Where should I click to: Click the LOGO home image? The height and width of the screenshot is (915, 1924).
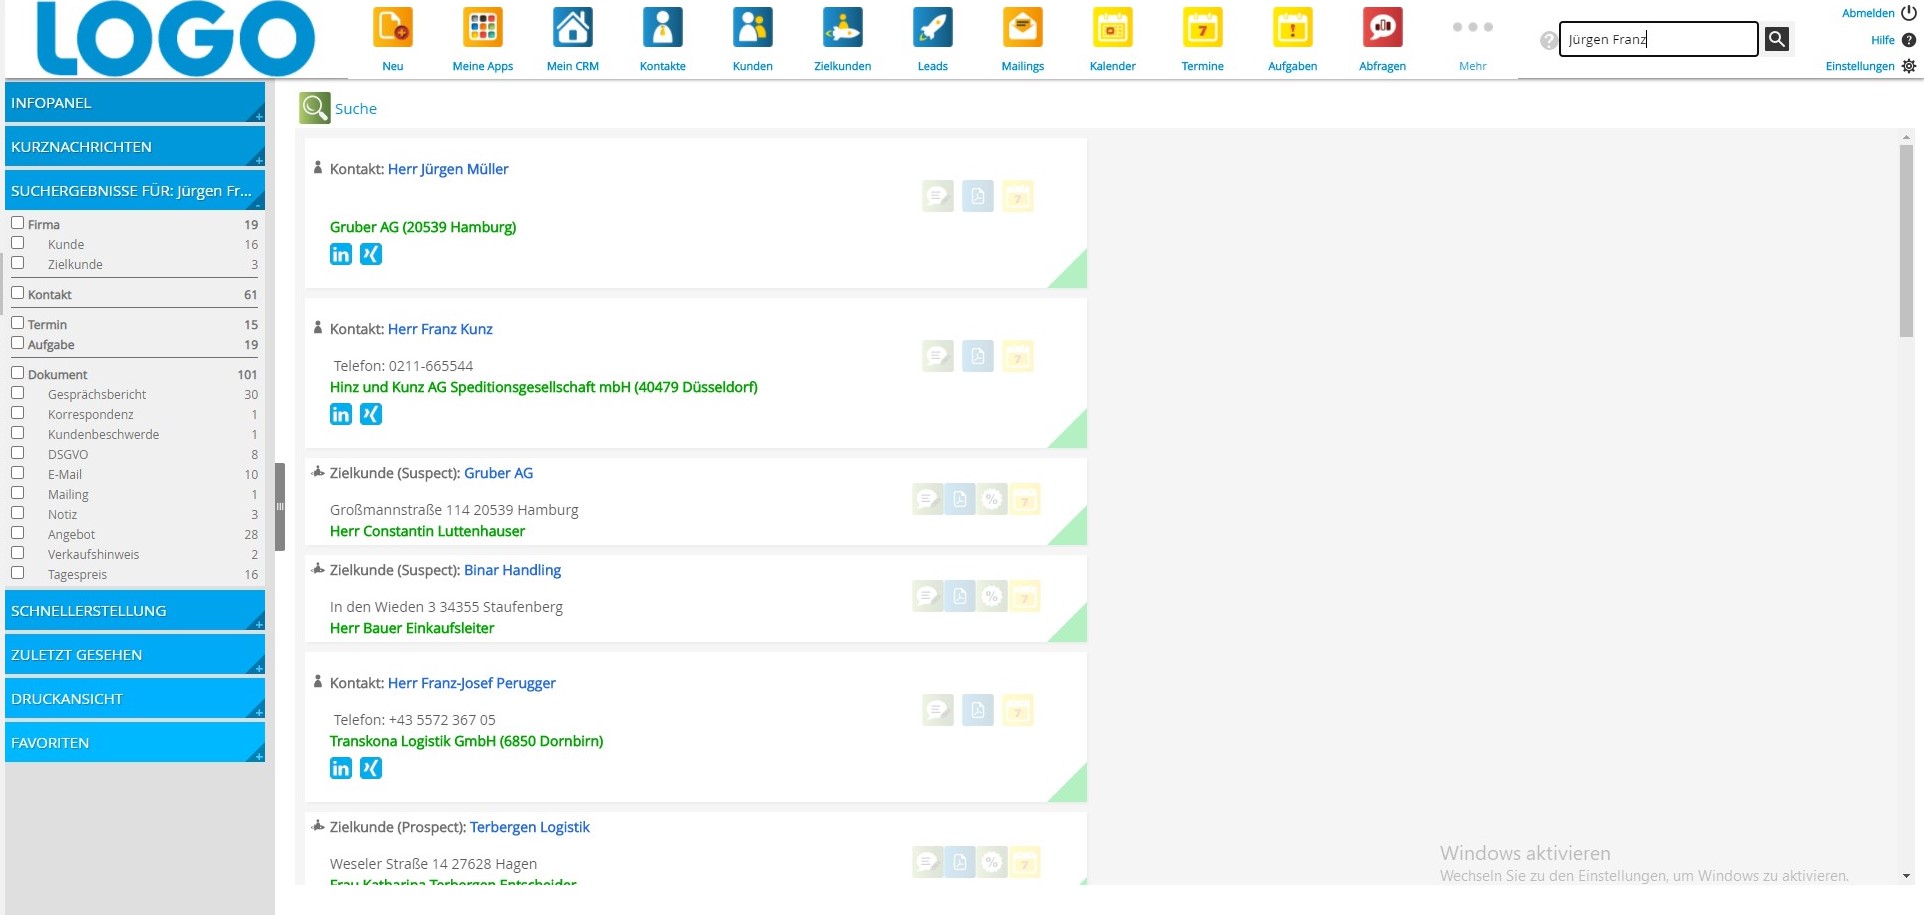176,38
